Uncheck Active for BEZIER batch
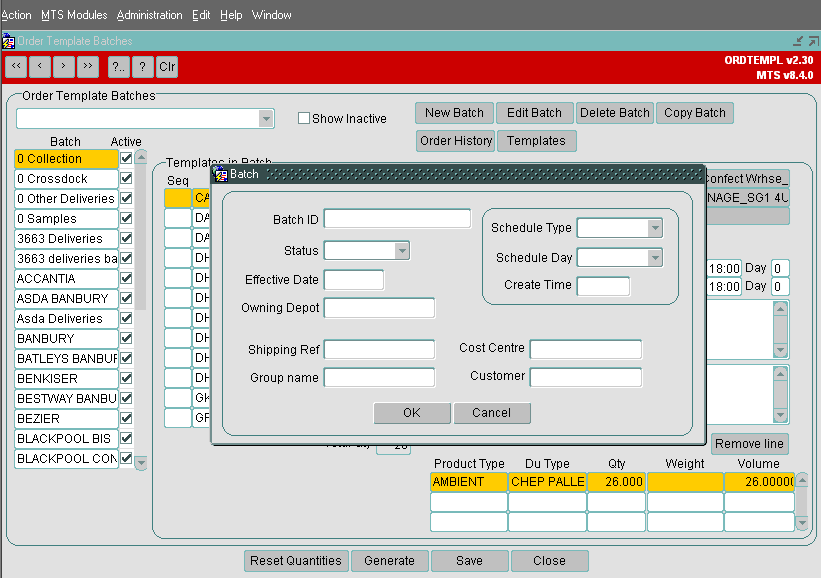821x578 pixels. pyautogui.click(x=126, y=418)
